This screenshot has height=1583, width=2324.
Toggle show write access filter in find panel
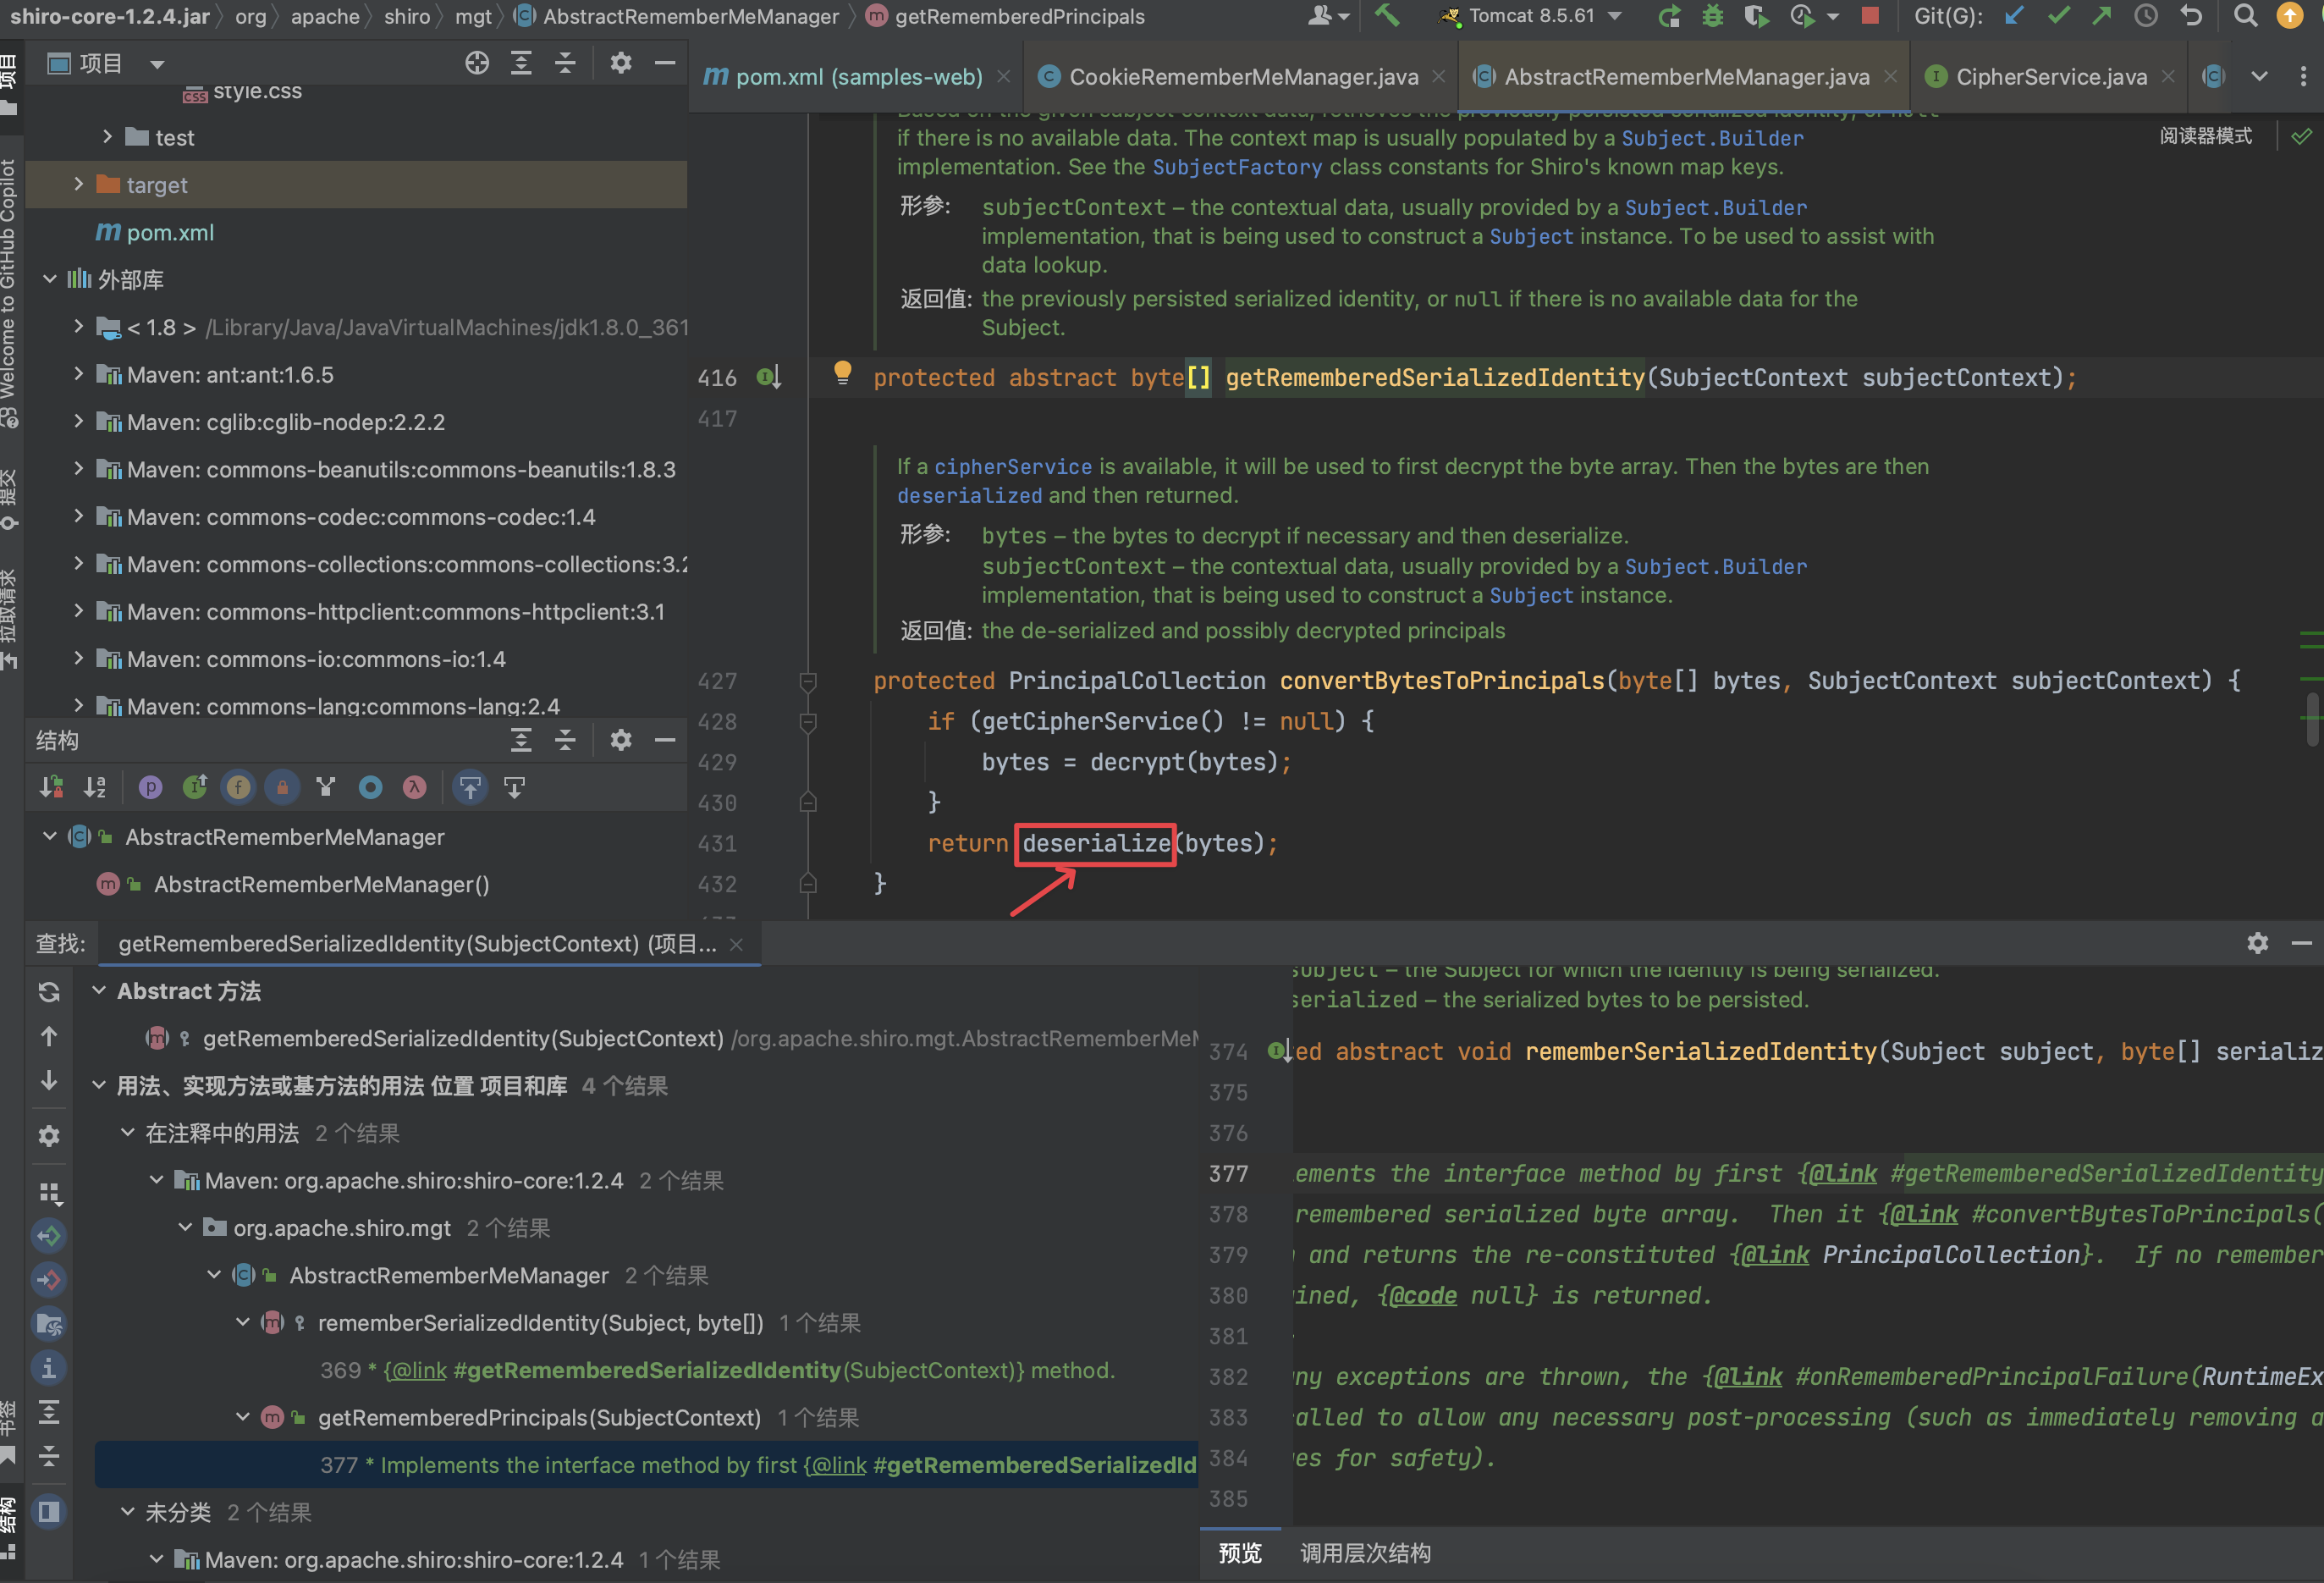[x=49, y=1280]
